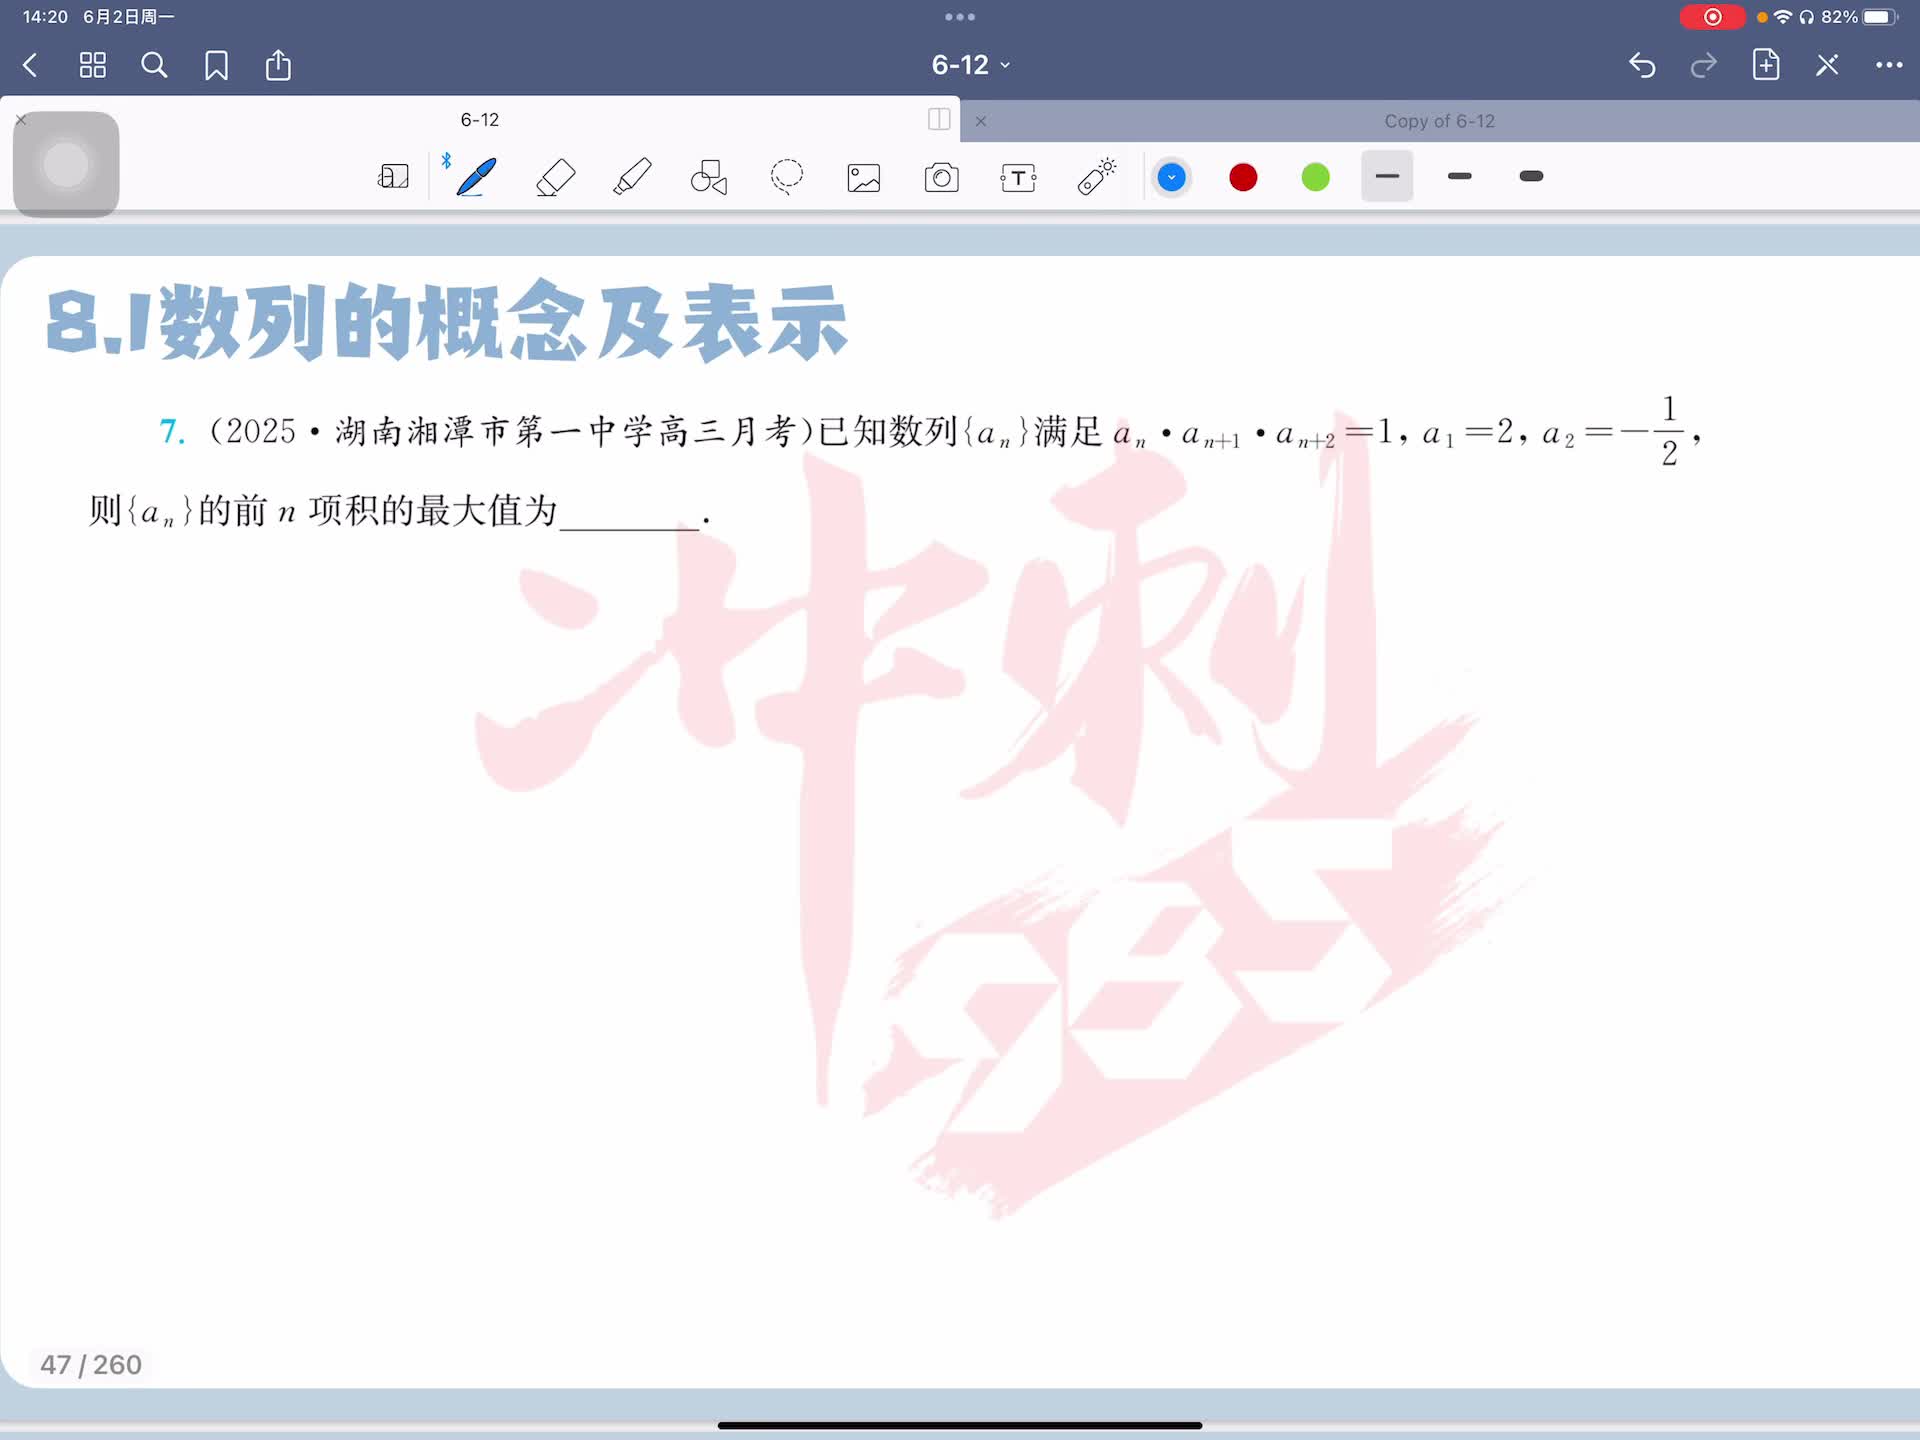Viewport: 1920px width, 1440px height.
Task: Open the three-dot more menu
Action: 1888,65
